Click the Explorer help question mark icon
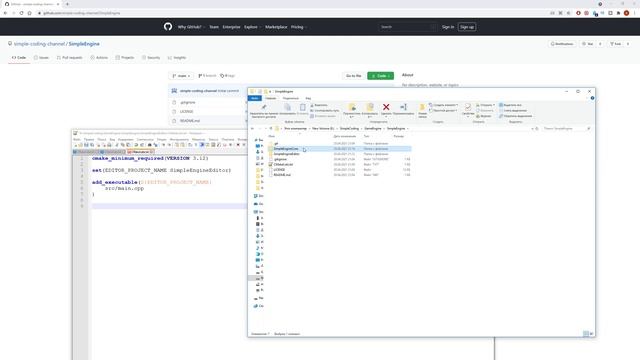 [592, 98]
